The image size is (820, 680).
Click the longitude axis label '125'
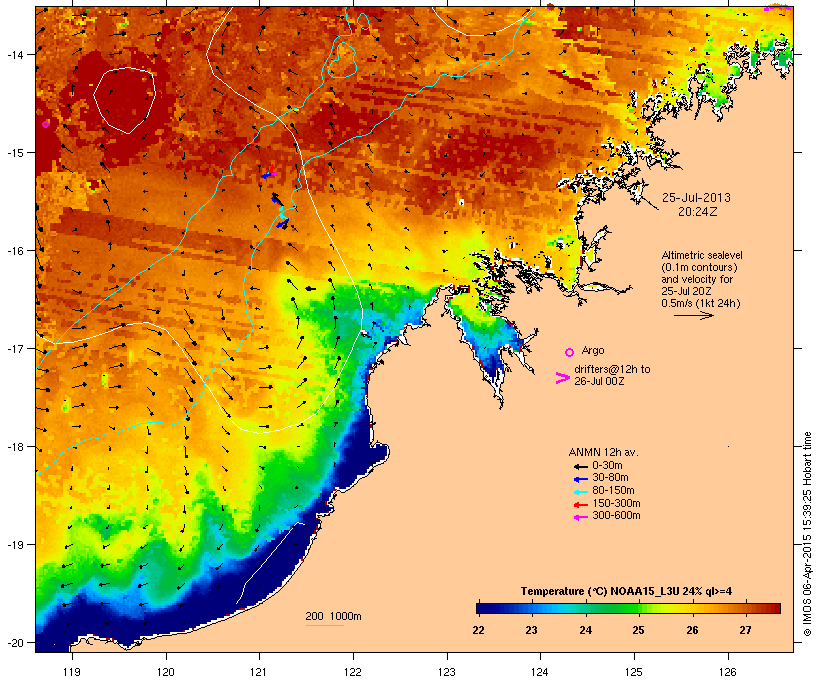[x=634, y=672]
